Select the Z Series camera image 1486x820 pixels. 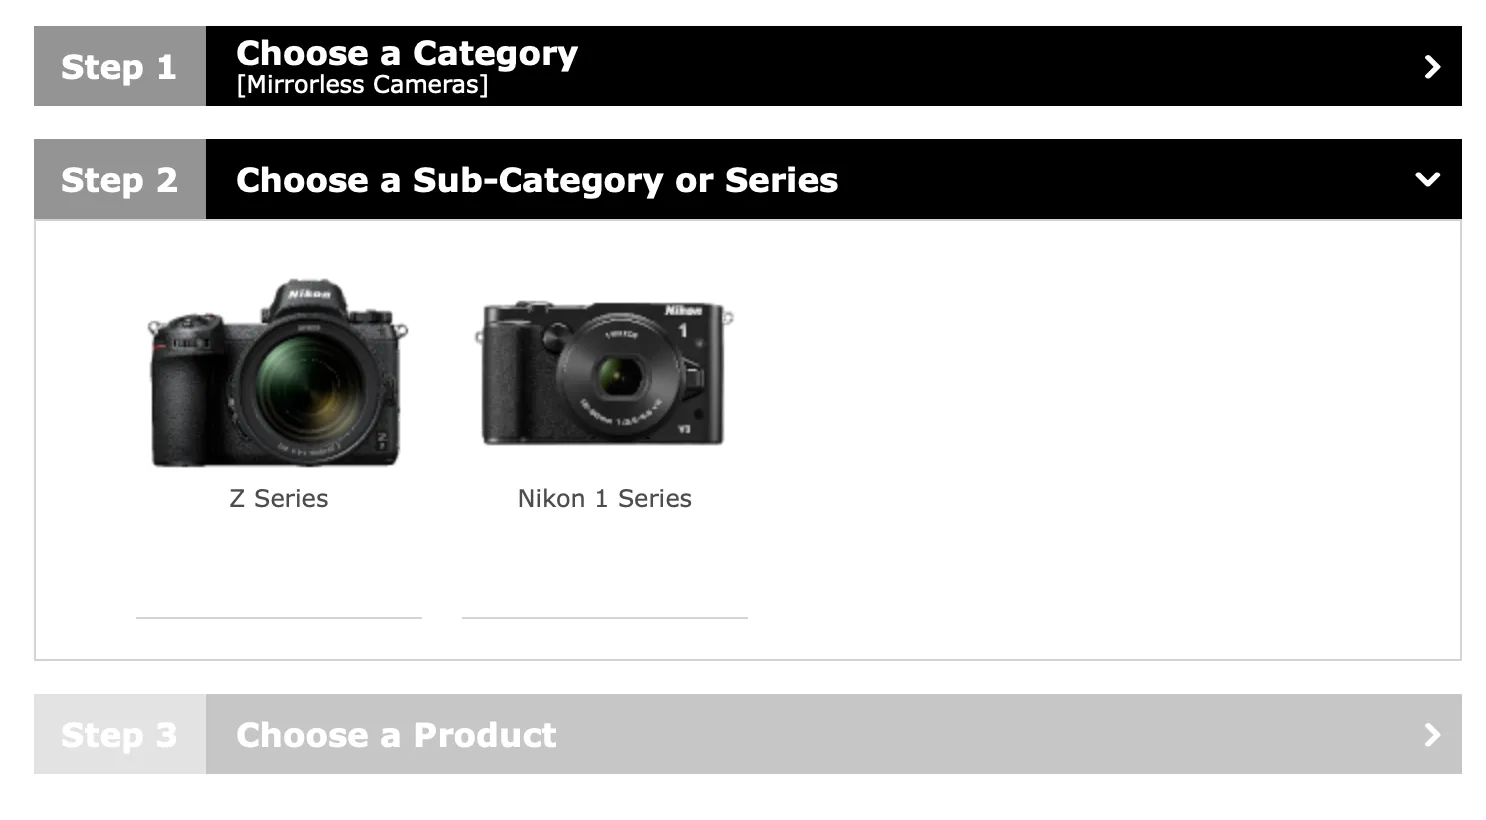point(278,373)
